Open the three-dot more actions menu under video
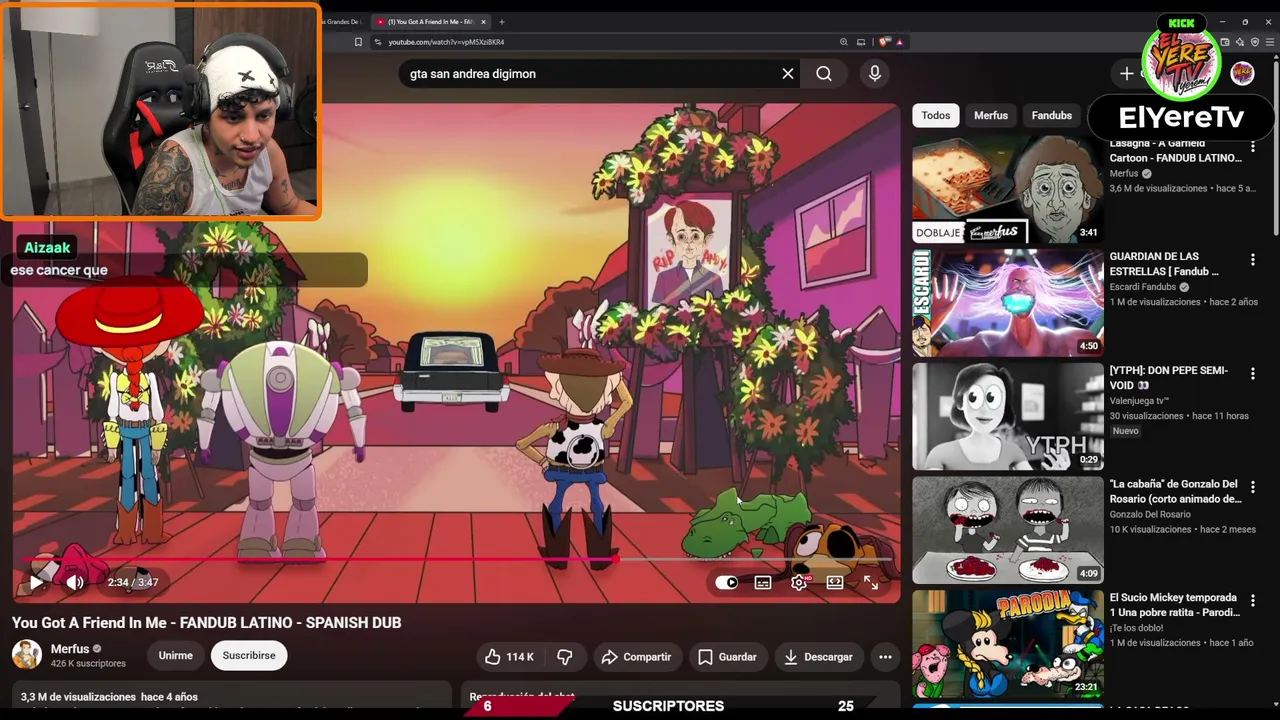Screen dimensions: 1280x720 coord(885,657)
